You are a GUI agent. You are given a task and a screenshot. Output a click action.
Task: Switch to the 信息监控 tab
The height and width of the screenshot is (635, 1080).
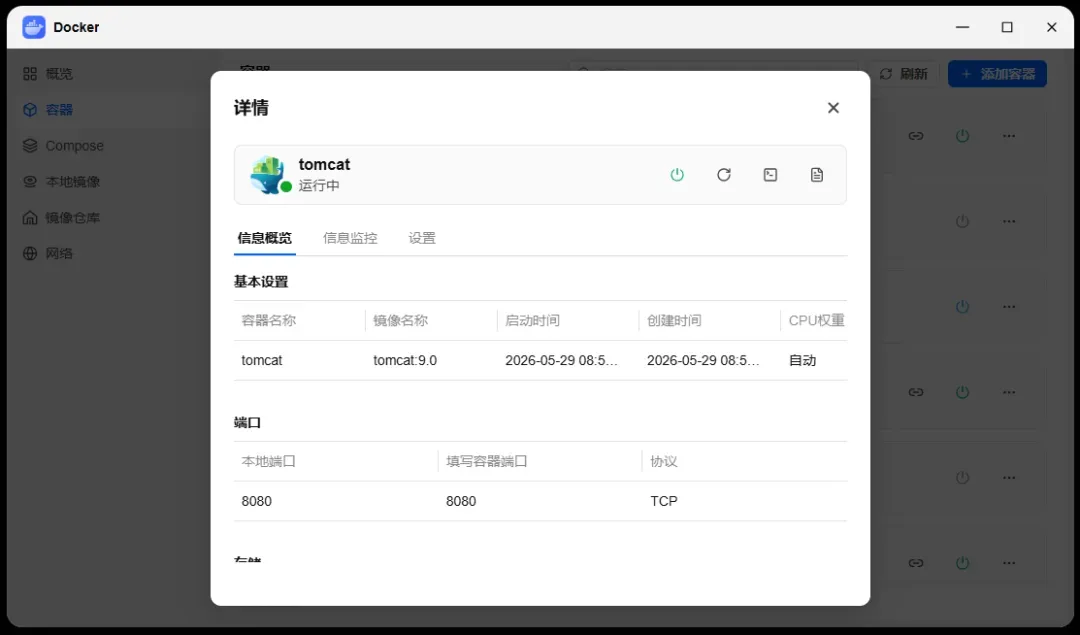point(350,238)
